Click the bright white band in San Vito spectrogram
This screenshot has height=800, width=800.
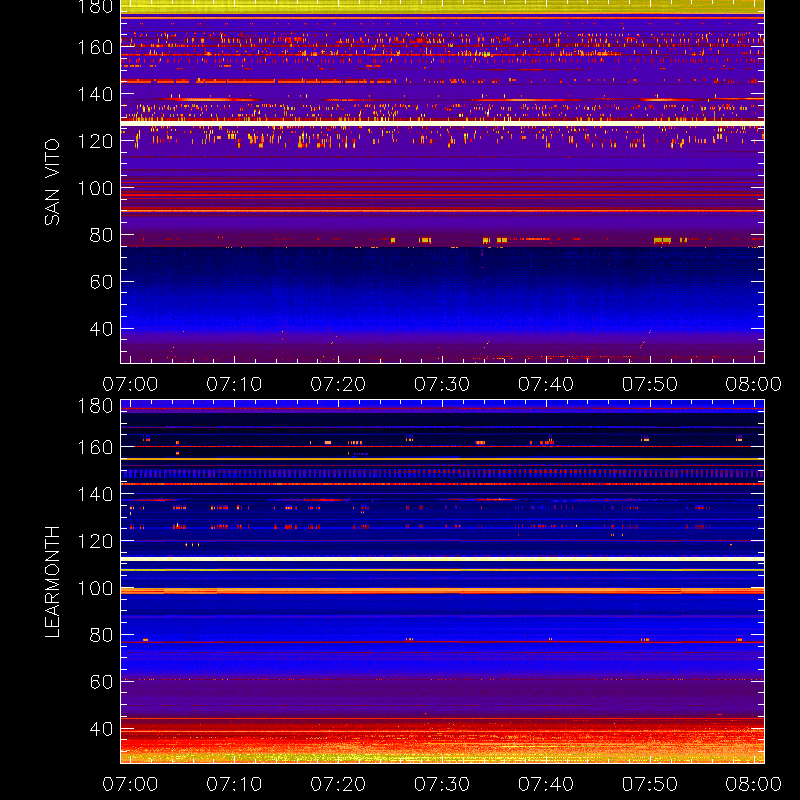(x=442, y=123)
